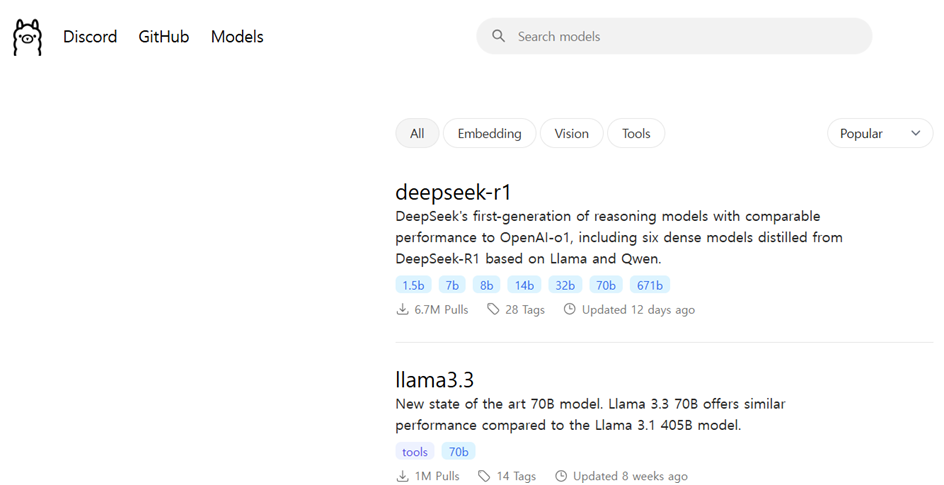Open the llama3.3 model page

point(435,380)
